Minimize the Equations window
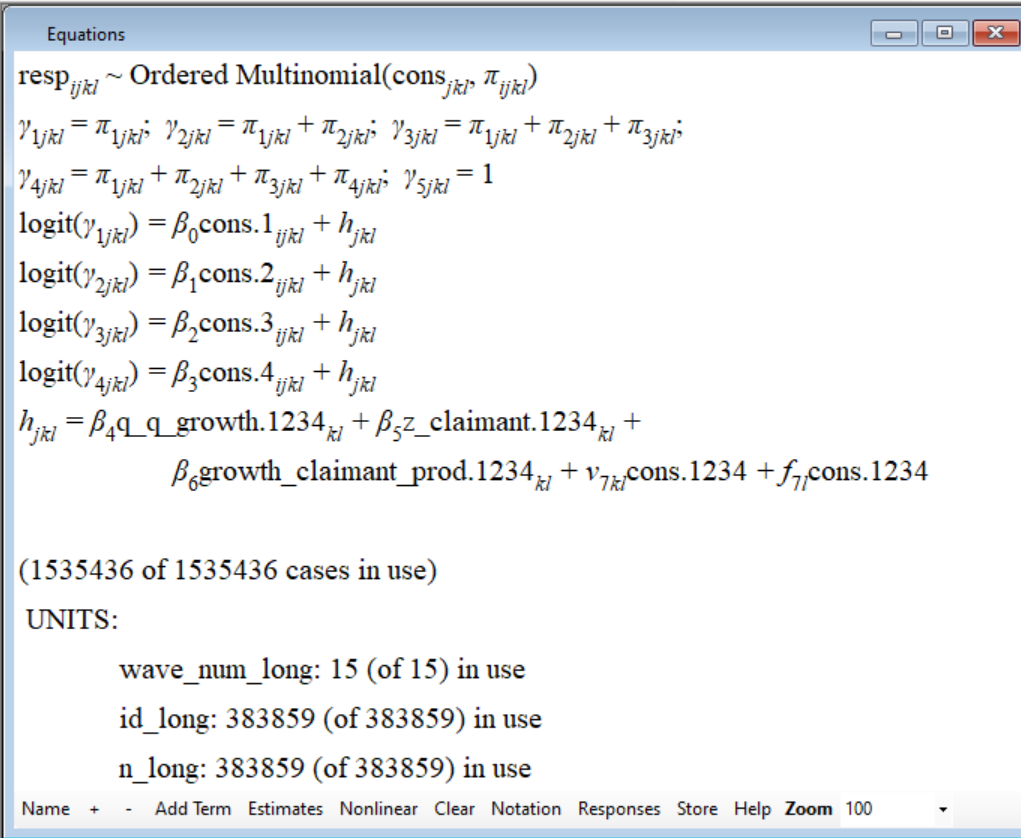 [895, 33]
